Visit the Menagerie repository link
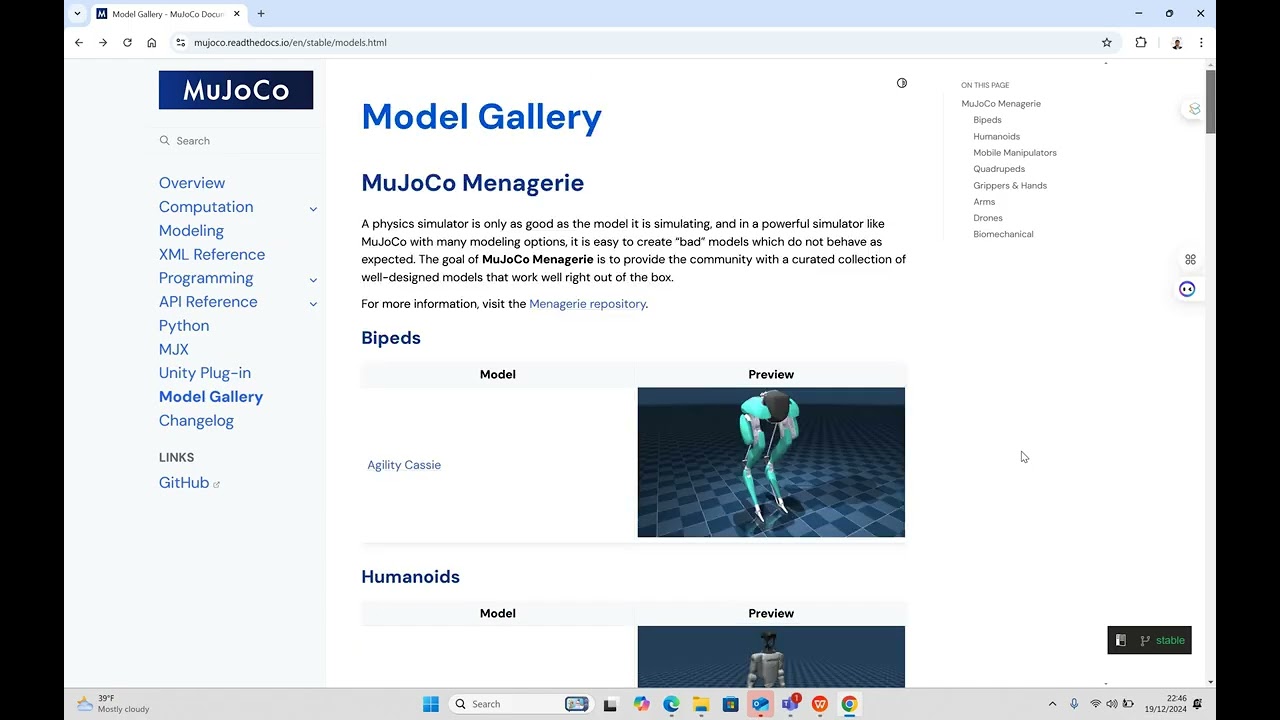The width and height of the screenshot is (1280, 720). (x=587, y=304)
